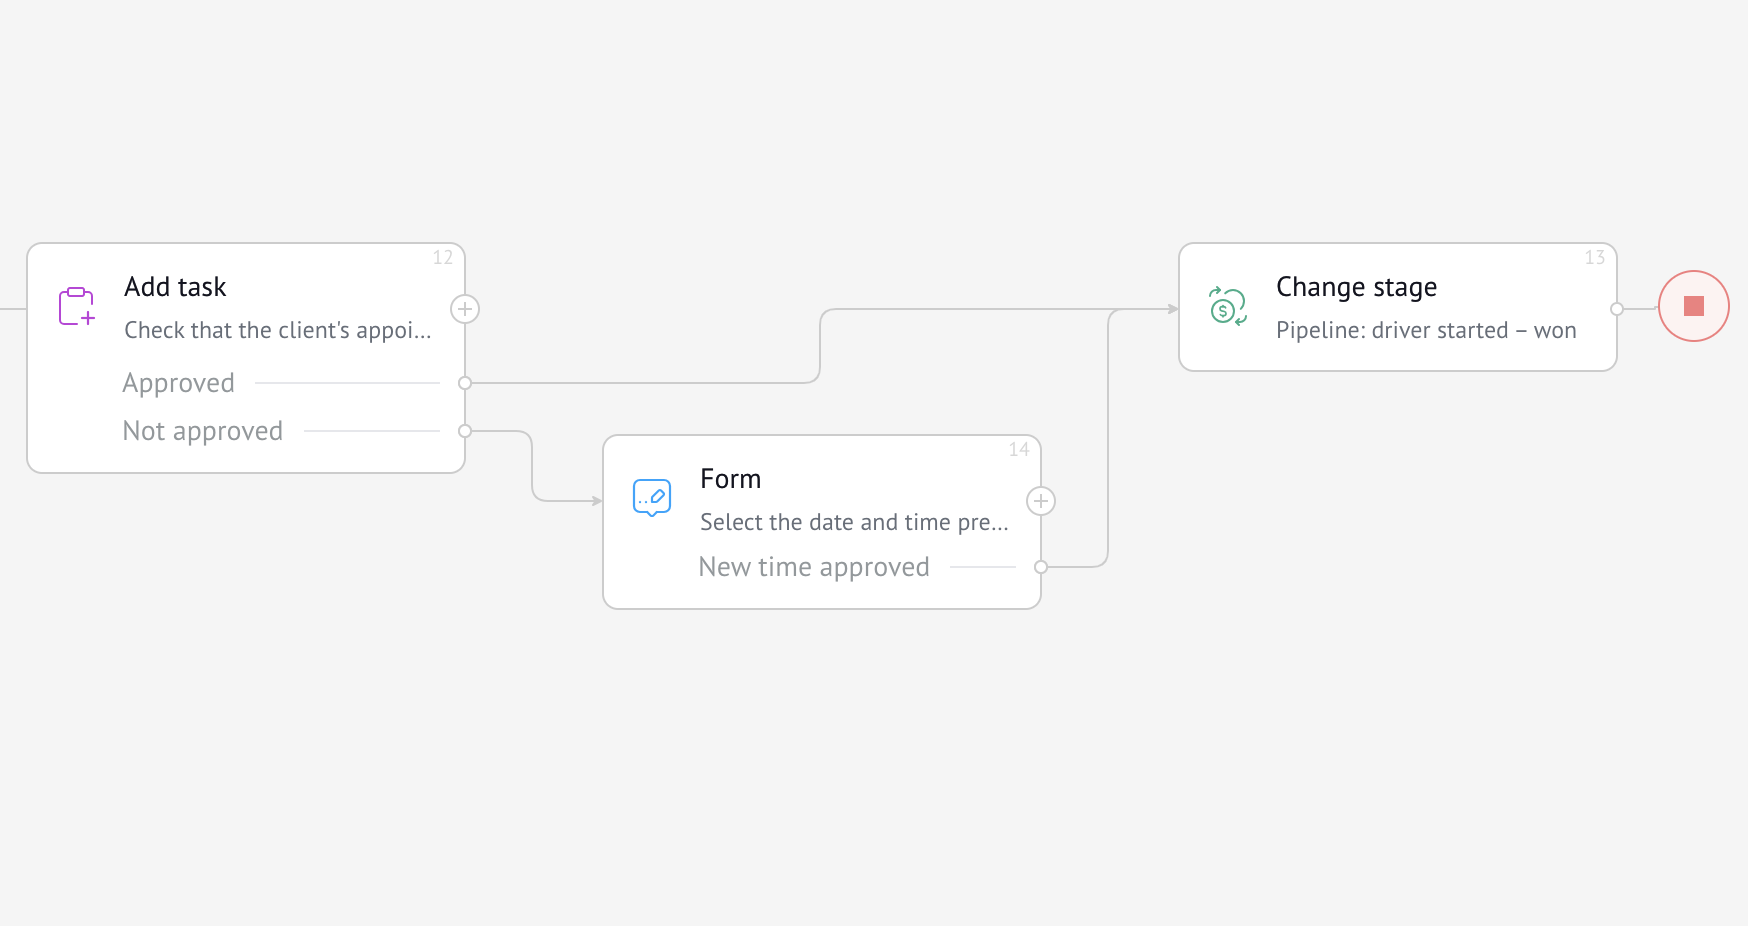Click Change stage block output connector dot
This screenshot has width=1748, height=926.
pos(1617,309)
